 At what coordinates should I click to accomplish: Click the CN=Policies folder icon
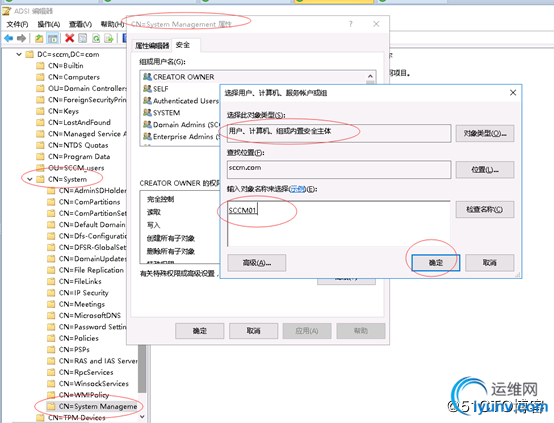pos(51,338)
